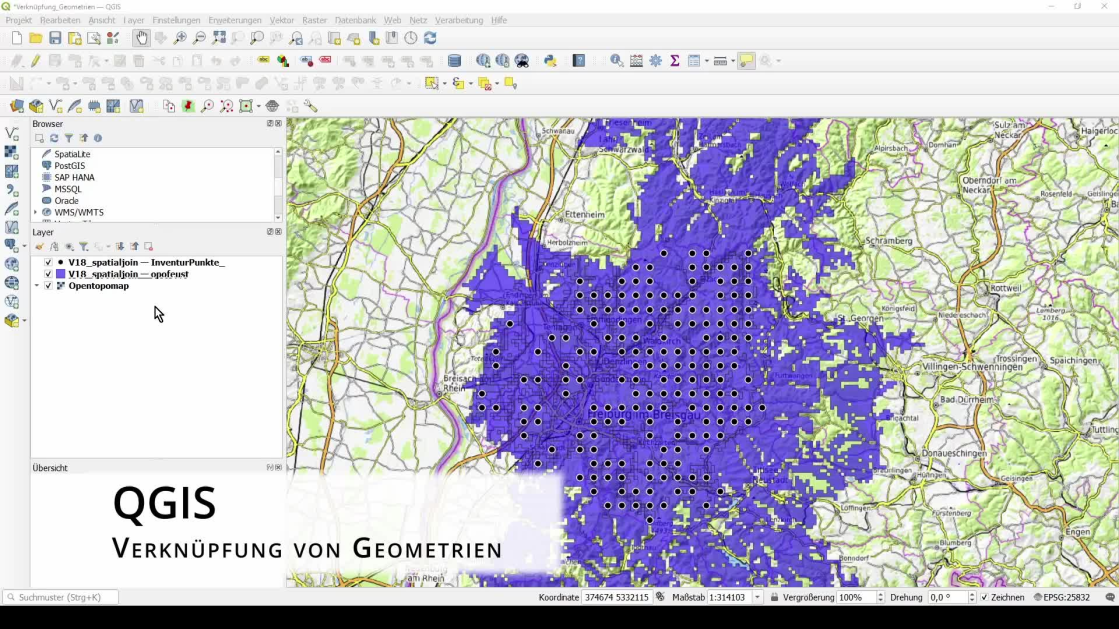Open the Projekt menu

pyautogui.click(x=19, y=20)
